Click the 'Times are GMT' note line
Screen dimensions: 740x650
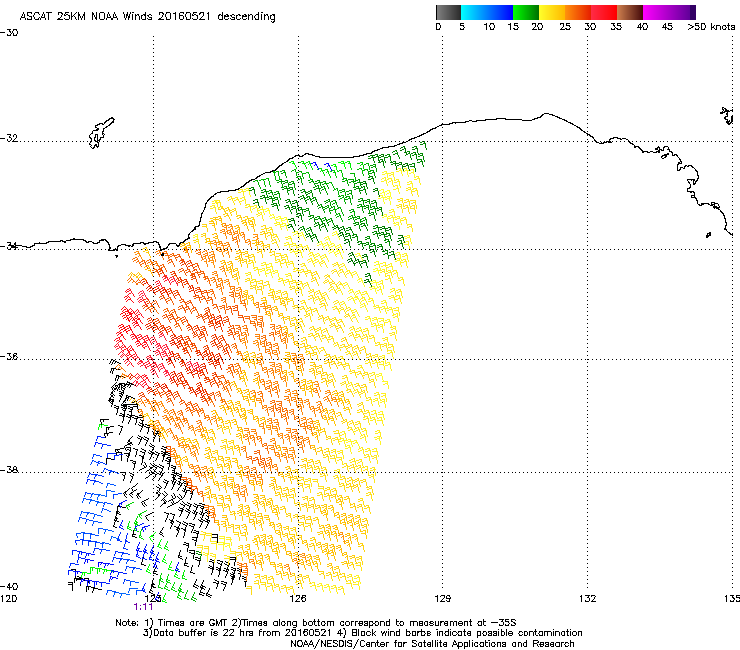[x=316, y=623]
